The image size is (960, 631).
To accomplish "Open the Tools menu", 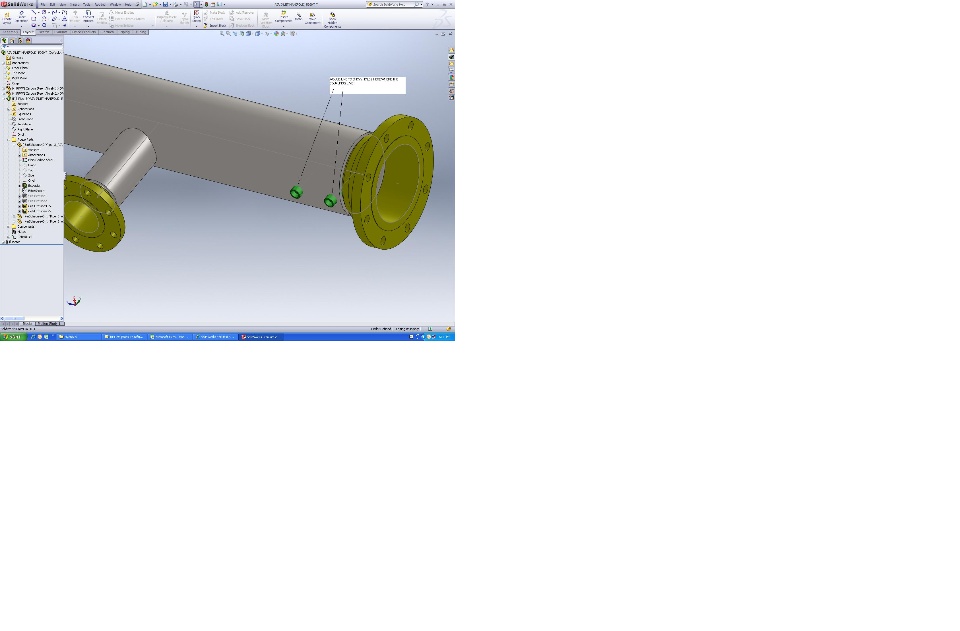I will pyautogui.click(x=86, y=4).
